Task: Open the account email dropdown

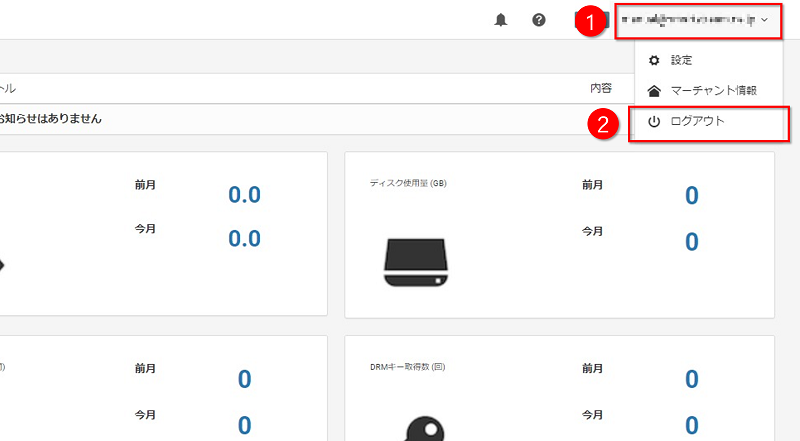Action: click(x=690, y=19)
